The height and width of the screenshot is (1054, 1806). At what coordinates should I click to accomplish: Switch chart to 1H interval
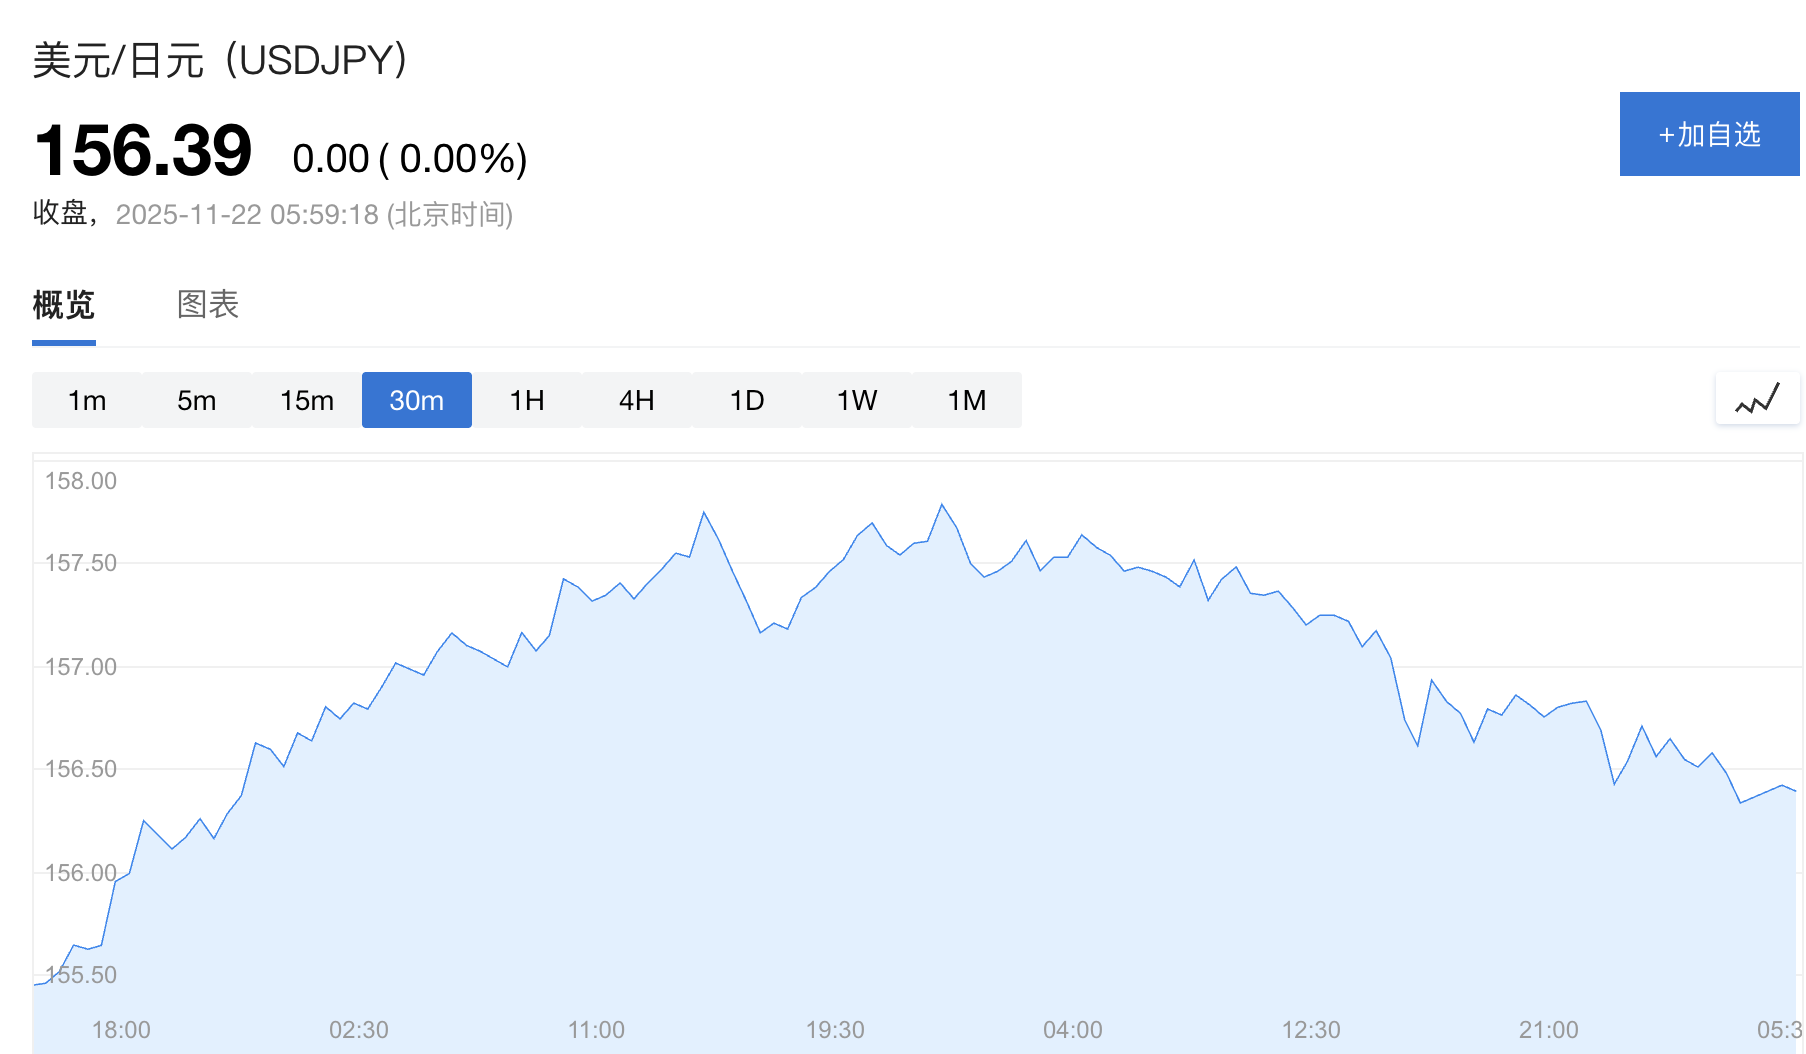(527, 400)
